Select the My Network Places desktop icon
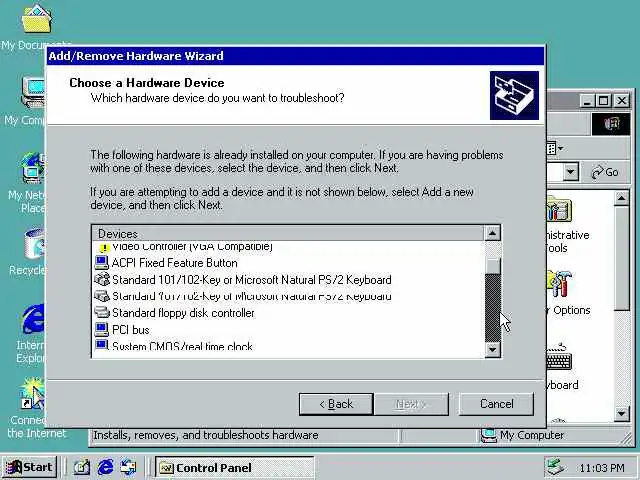 coord(33,168)
